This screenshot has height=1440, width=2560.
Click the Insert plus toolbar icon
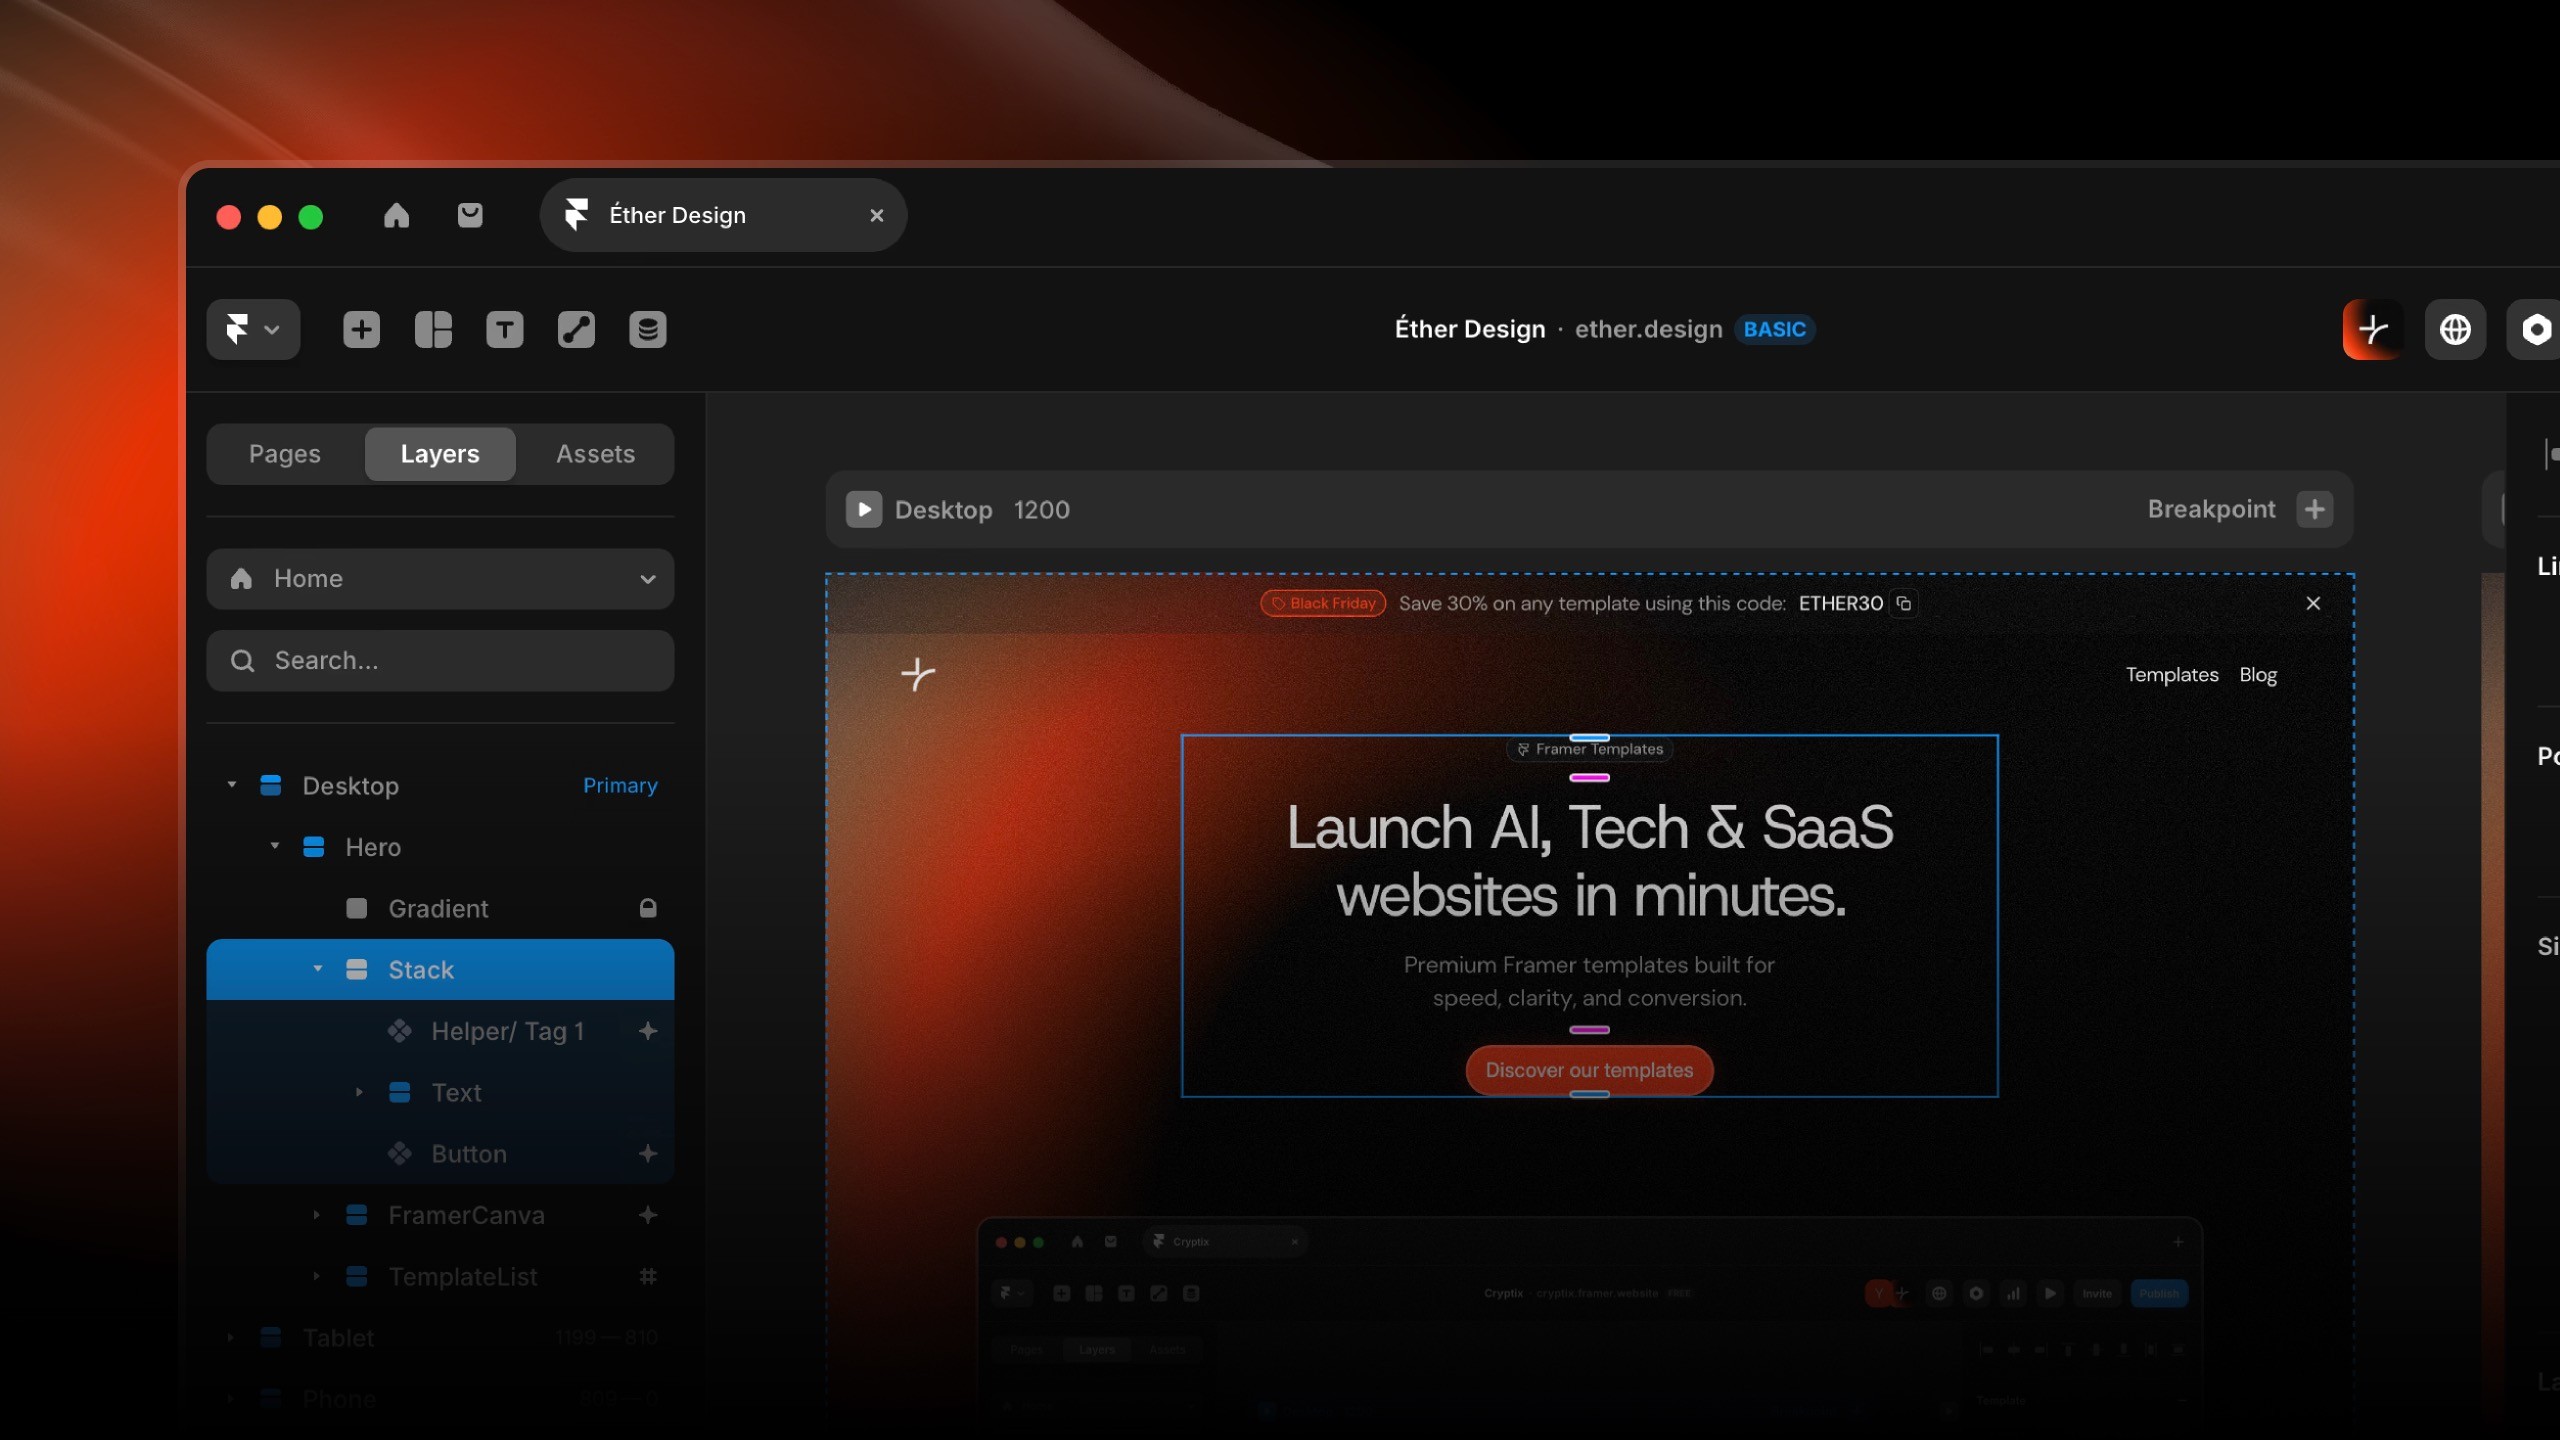click(361, 329)
